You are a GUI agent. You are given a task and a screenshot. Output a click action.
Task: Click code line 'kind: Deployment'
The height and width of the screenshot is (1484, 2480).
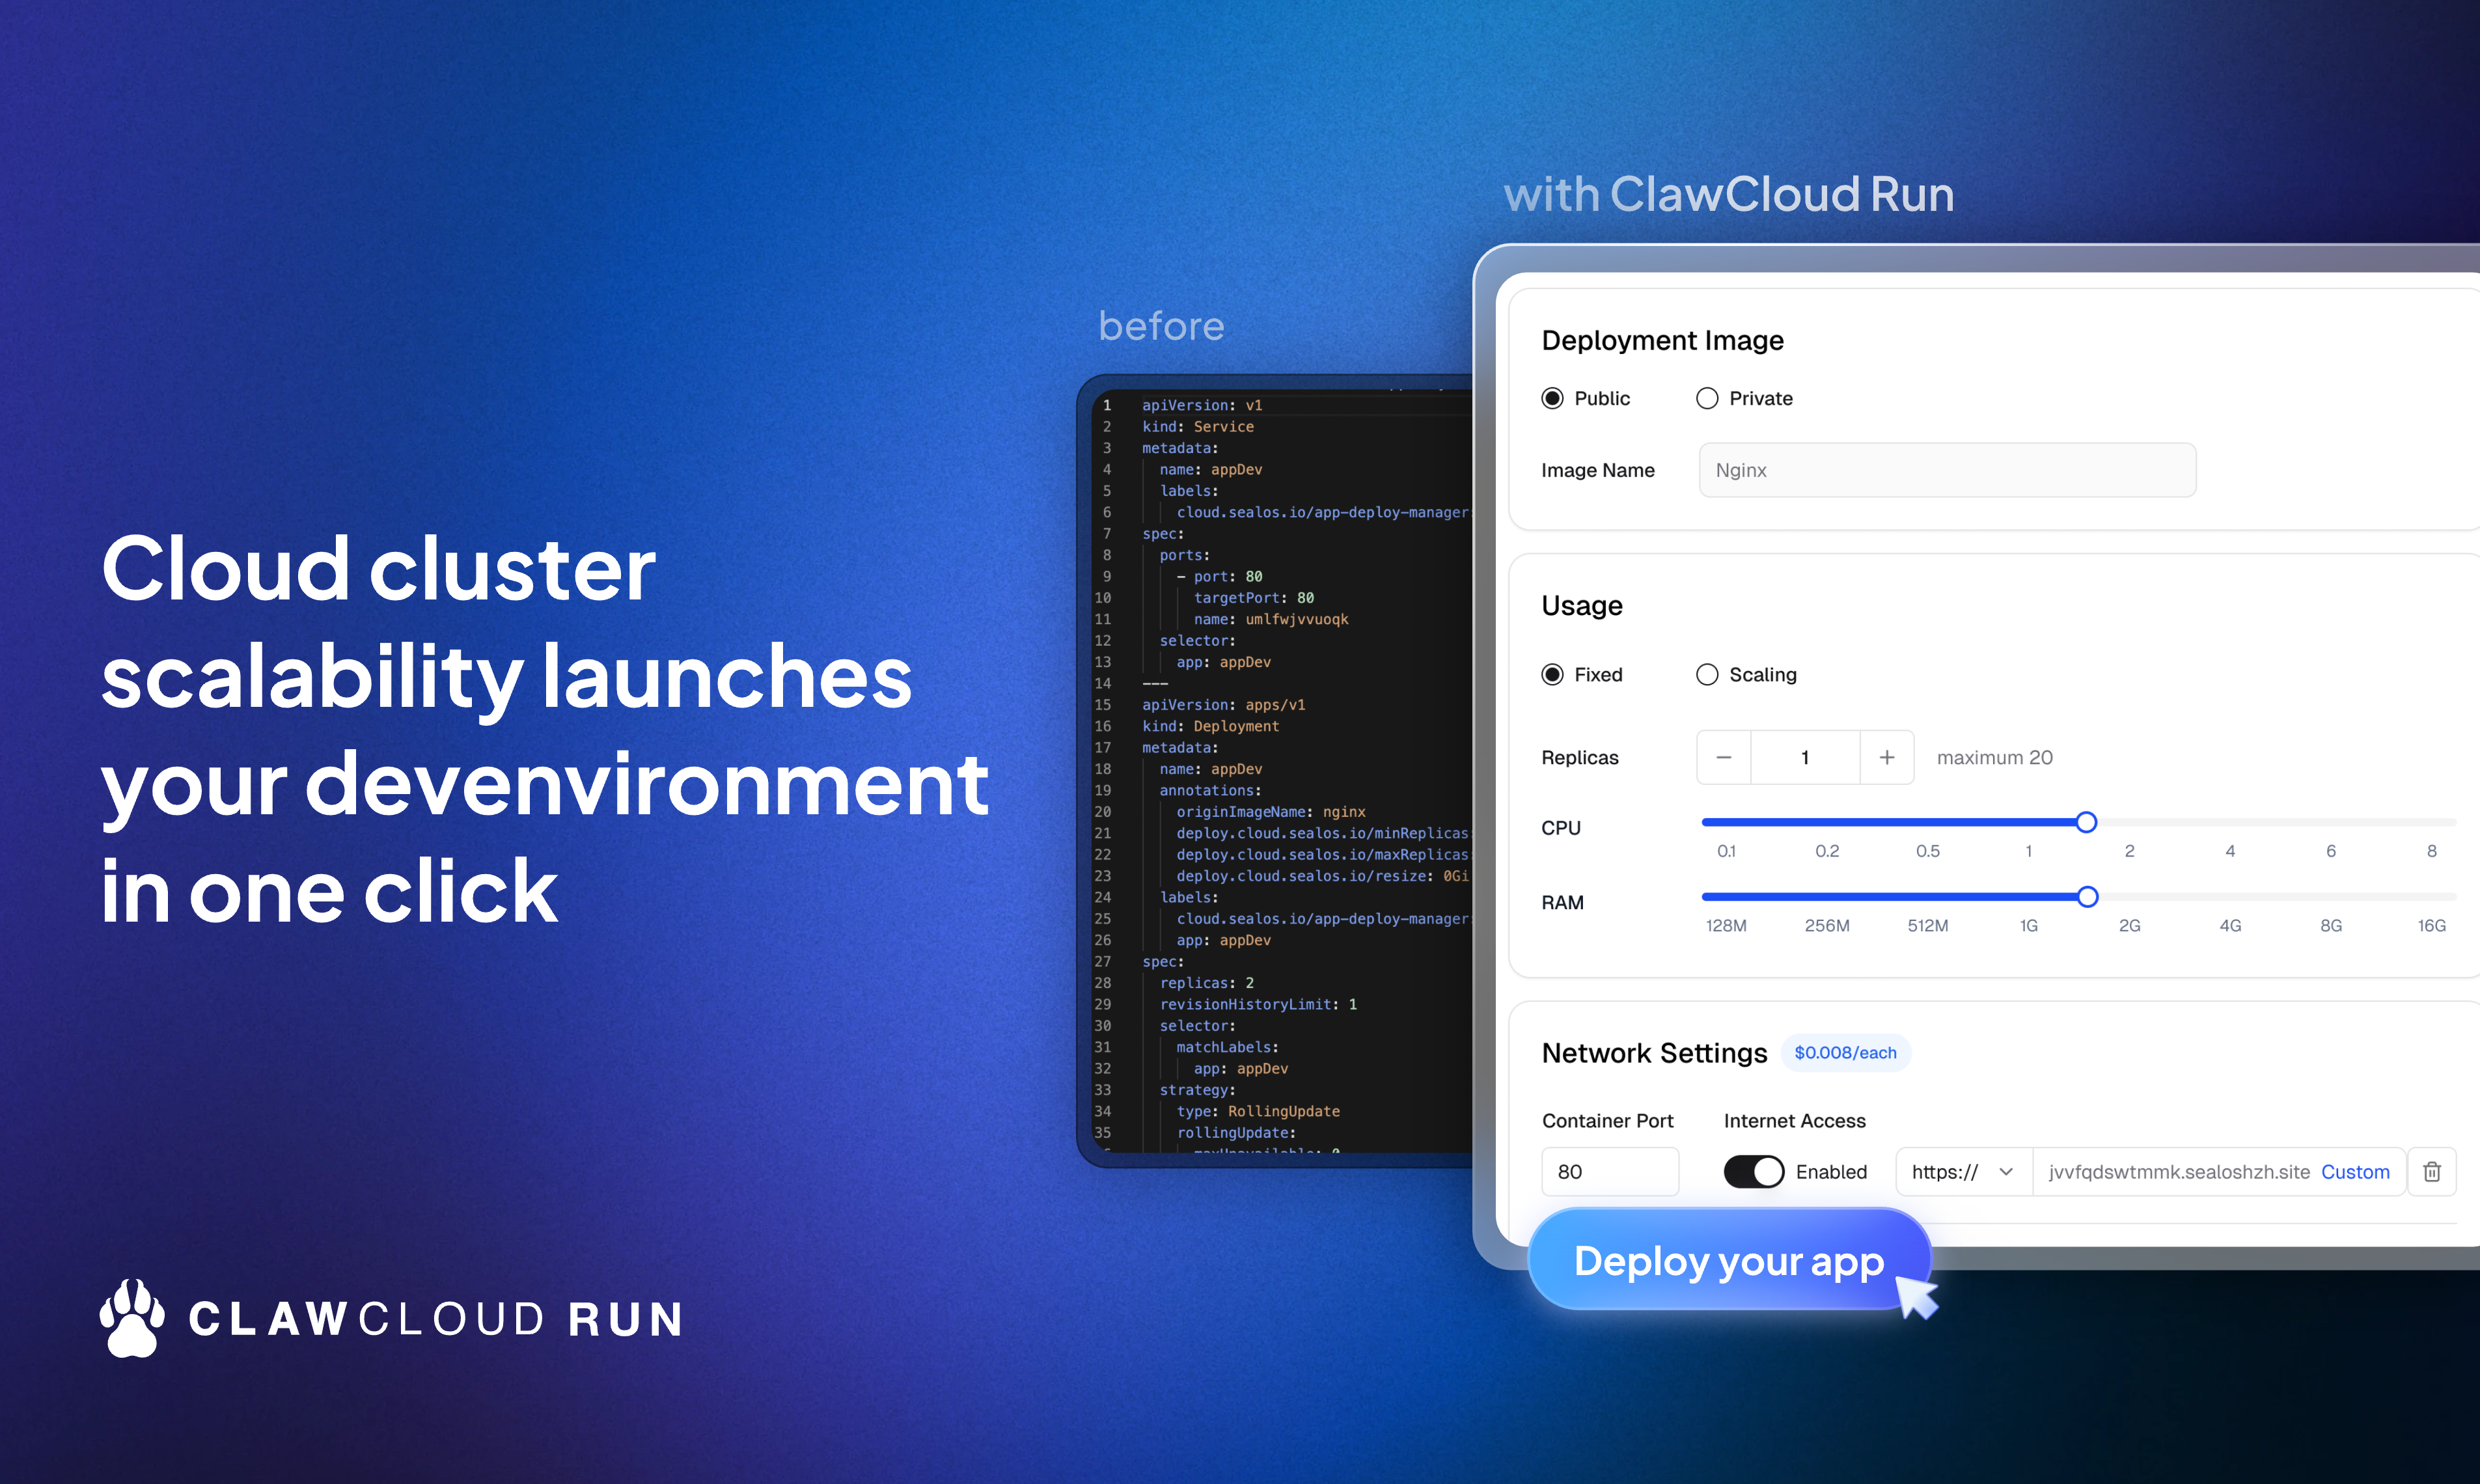(1210, 726)
